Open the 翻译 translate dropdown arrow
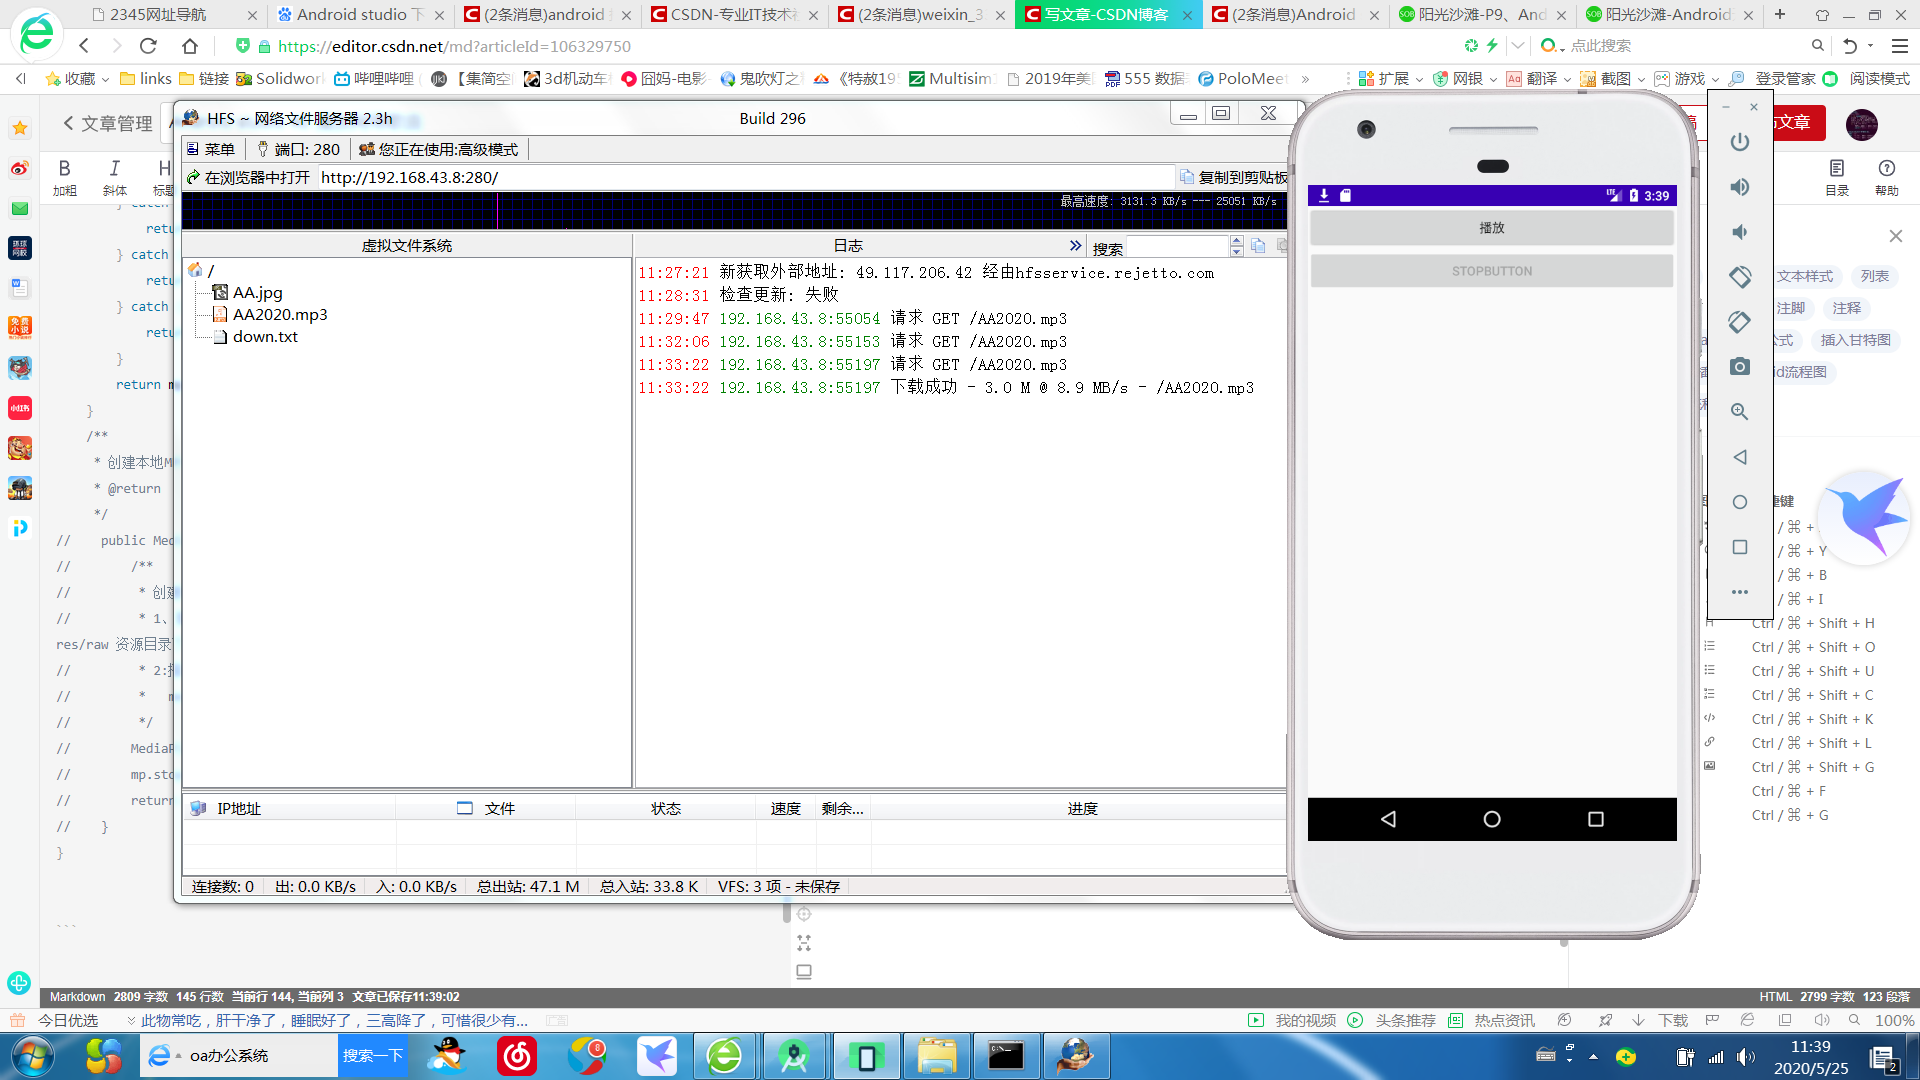1920x1080 pixels. (1567, 79)
